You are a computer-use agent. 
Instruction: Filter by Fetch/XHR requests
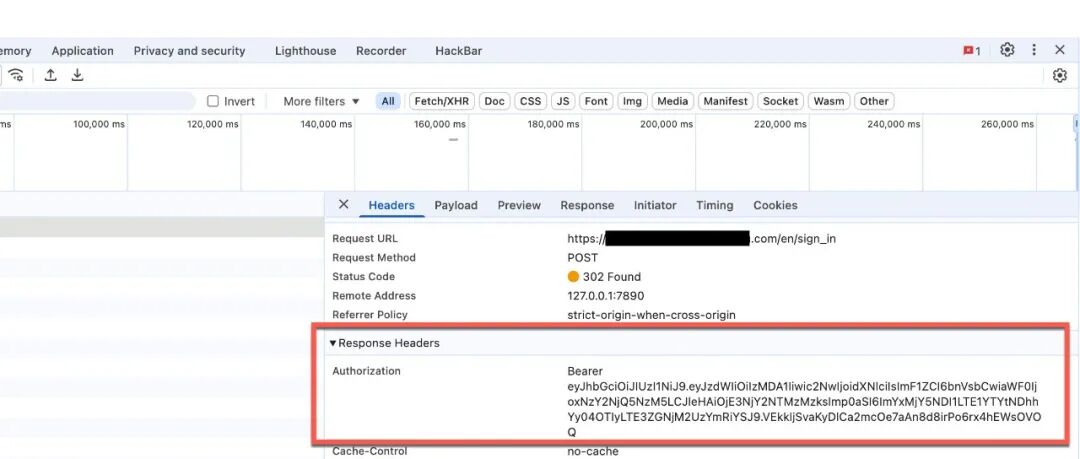click(x=442, y=101)
